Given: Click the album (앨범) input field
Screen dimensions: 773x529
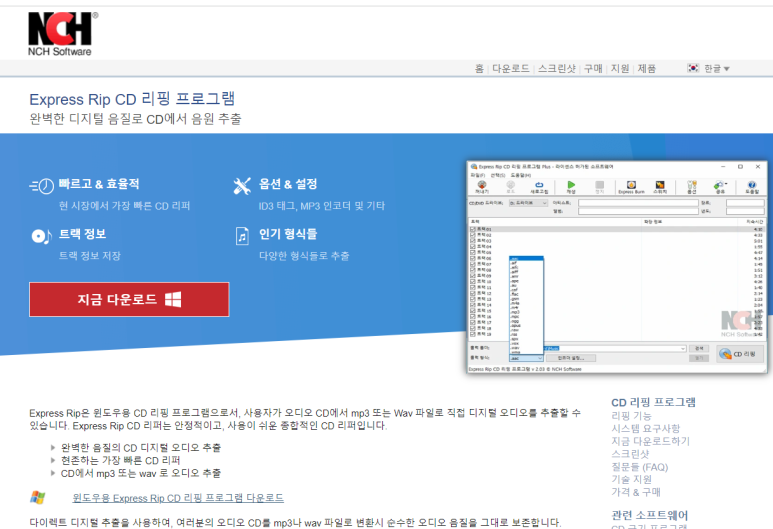Looking at the screenshot, I should pos(638,211).
